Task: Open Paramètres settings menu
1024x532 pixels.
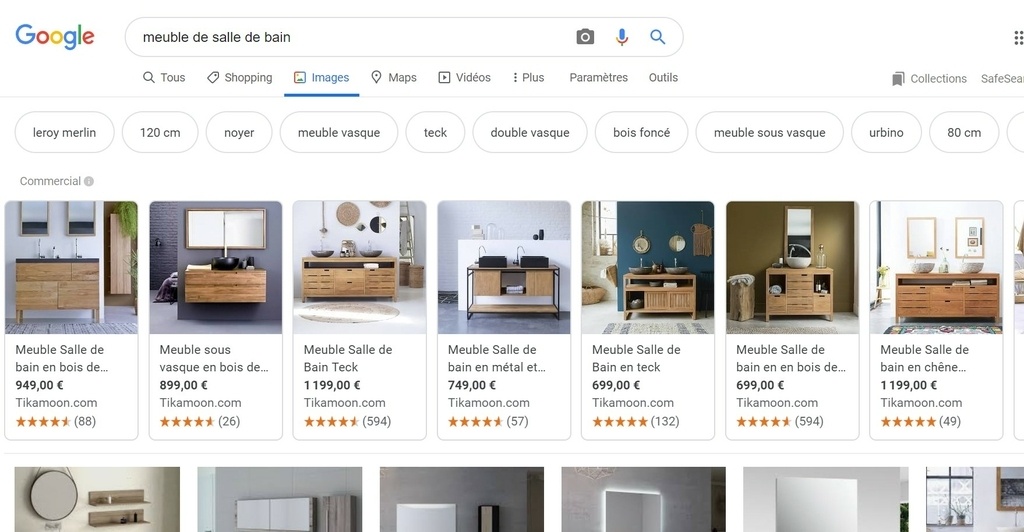Action: pos(598,78)
